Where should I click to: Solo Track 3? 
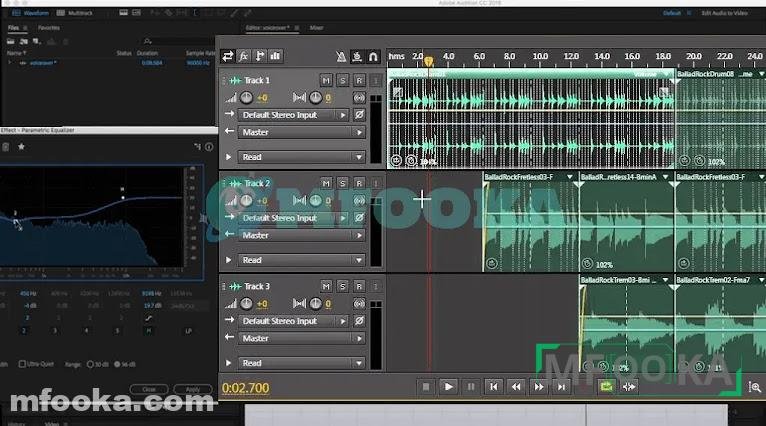pos(342,286)
